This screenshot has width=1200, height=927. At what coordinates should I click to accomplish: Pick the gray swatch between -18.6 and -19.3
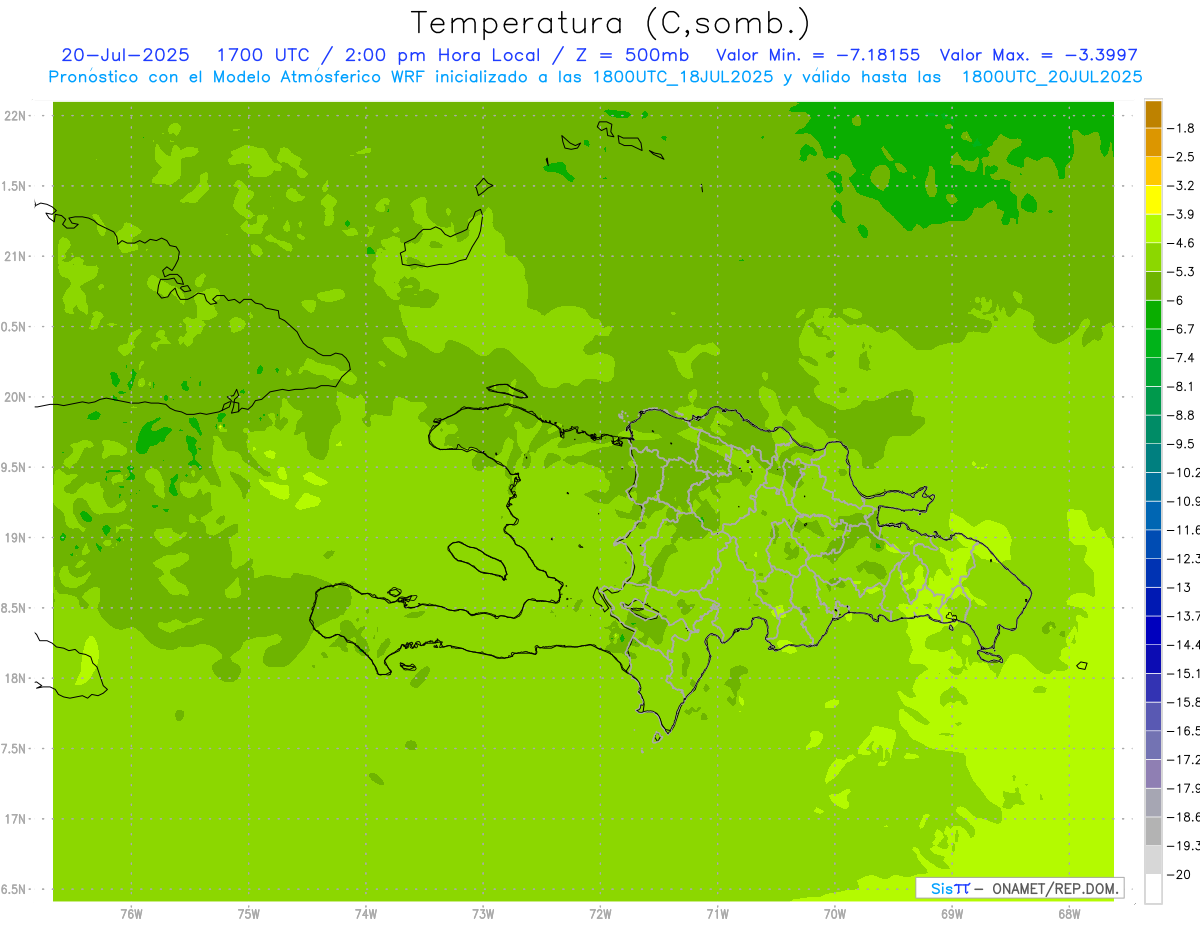point(1153,831)
